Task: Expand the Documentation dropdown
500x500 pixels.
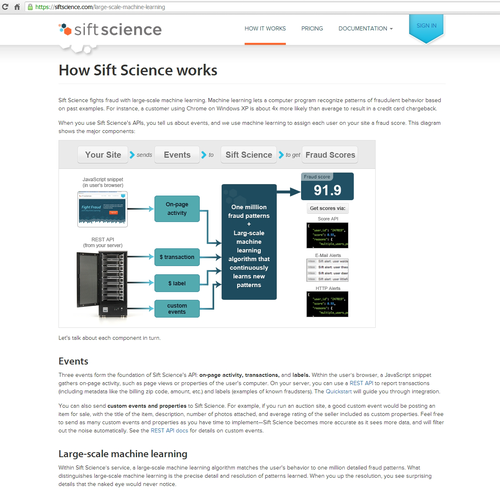Action: 365,29
